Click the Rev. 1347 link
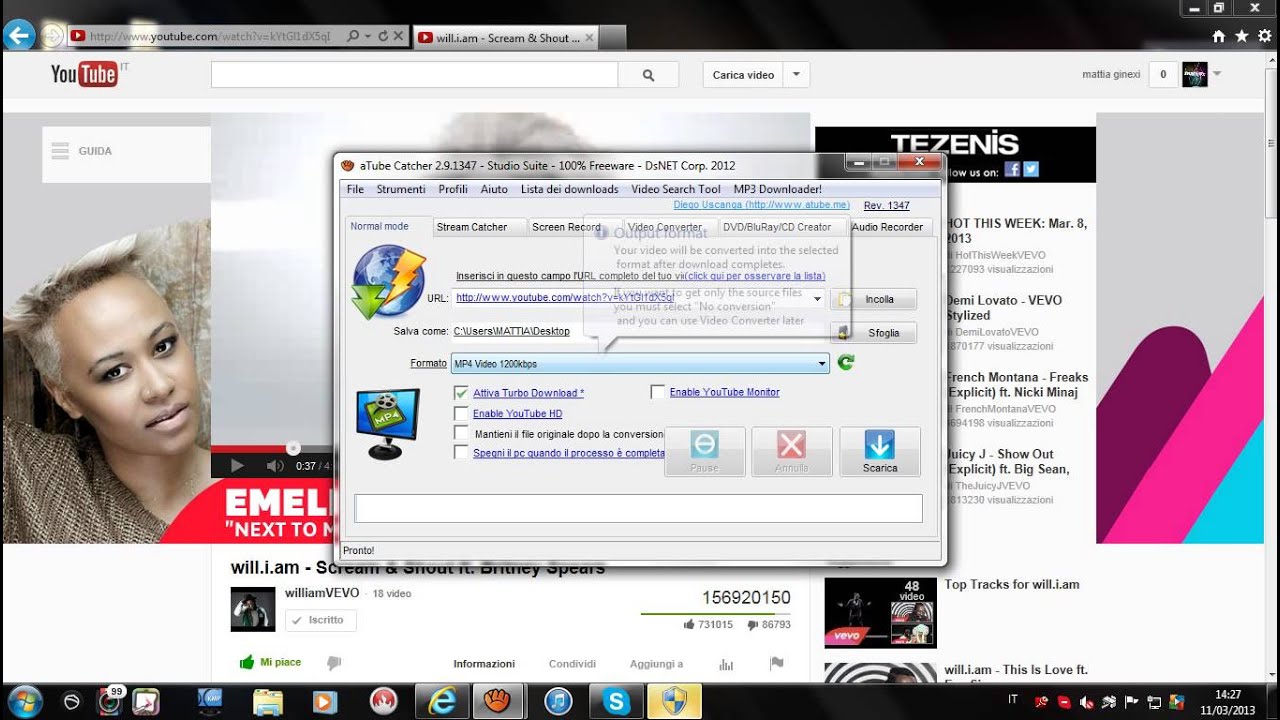 tap(887, 205)
